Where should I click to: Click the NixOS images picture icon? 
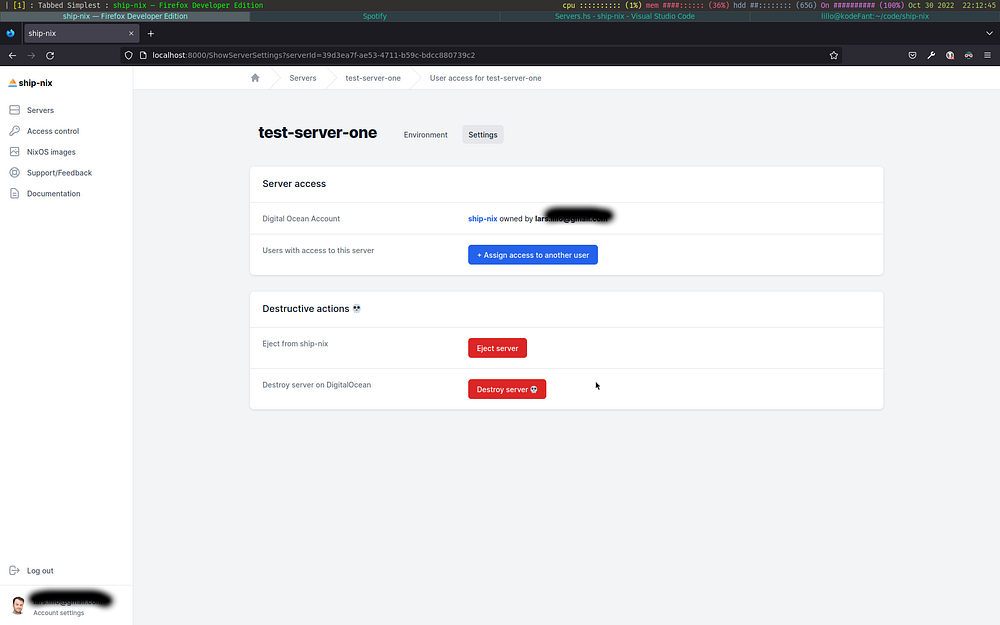pos(15,152)
